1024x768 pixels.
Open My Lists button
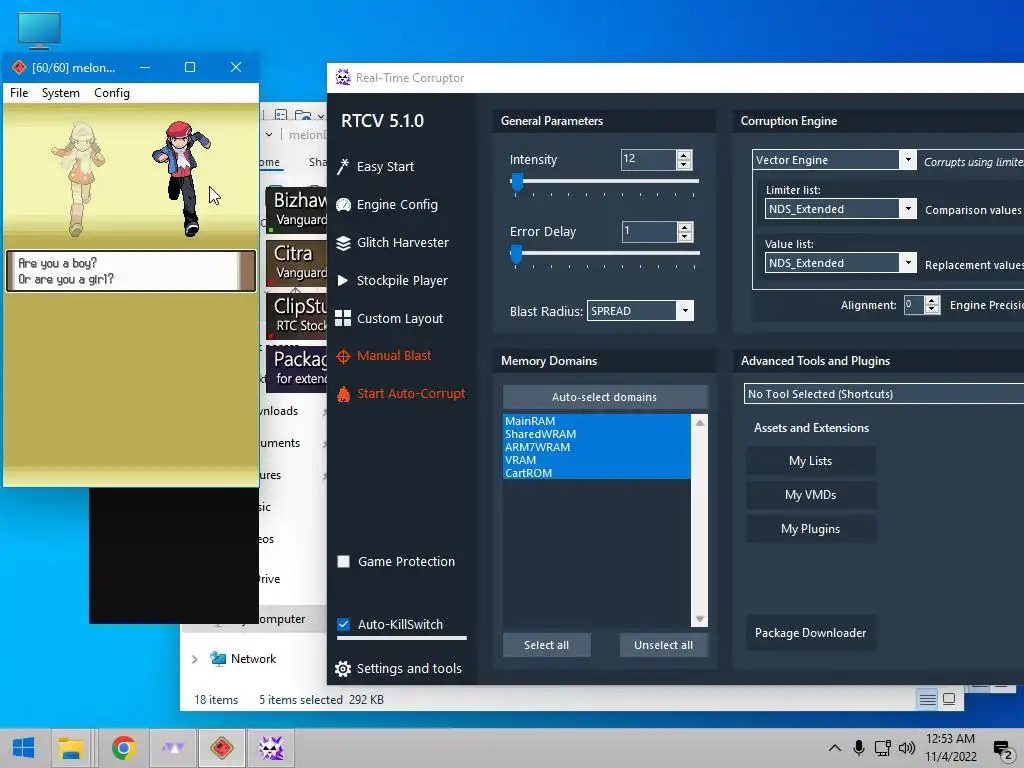coord(810,461)
